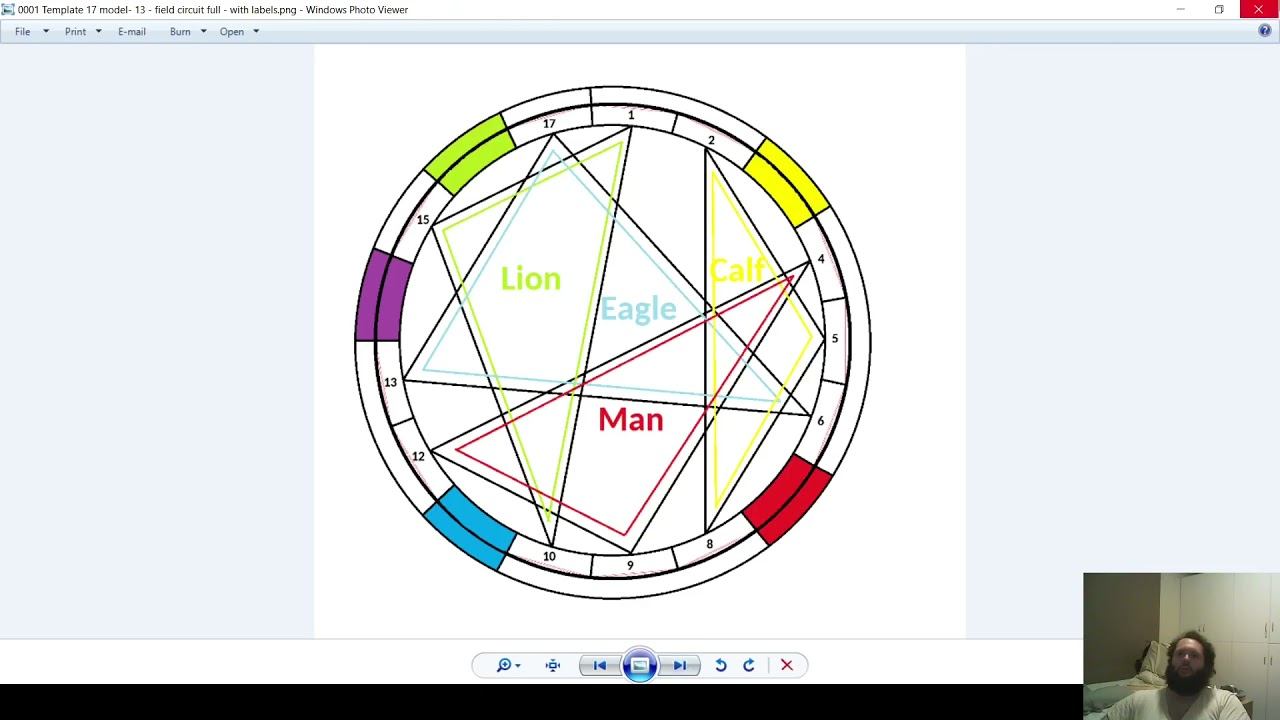Click the Photo Viewer title bar icon
The height and width of the screenshot is (720, 1280).
pyautogui.click(x=8, y=9)
